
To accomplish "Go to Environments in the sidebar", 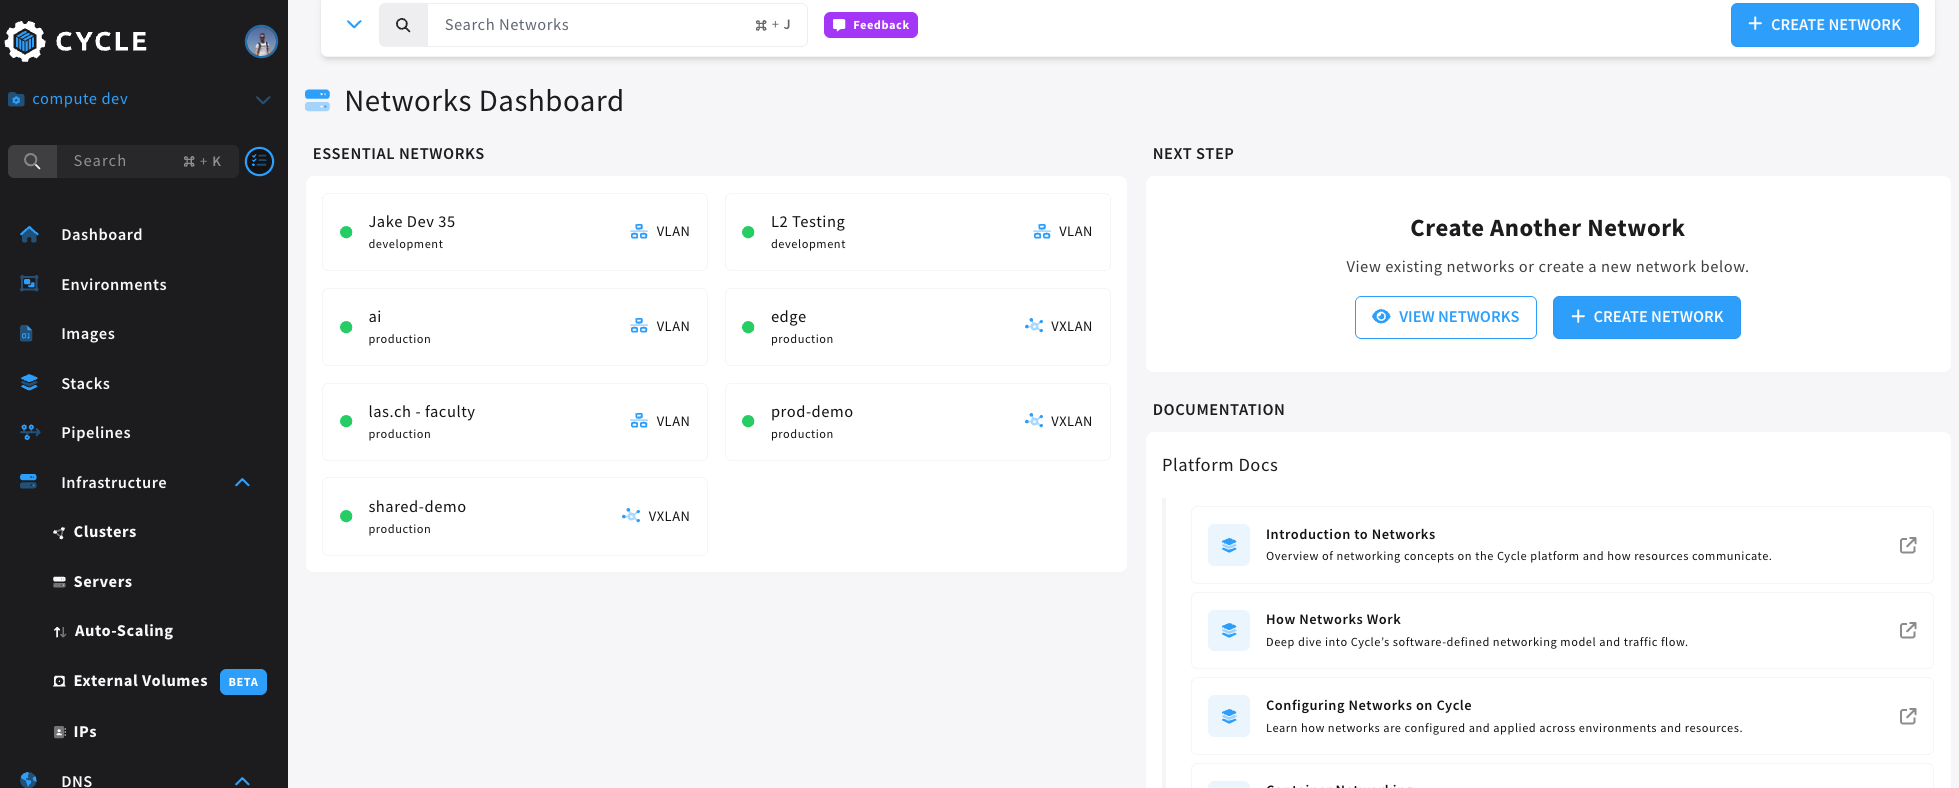I will pyautogui.click(x=114, y=285).
